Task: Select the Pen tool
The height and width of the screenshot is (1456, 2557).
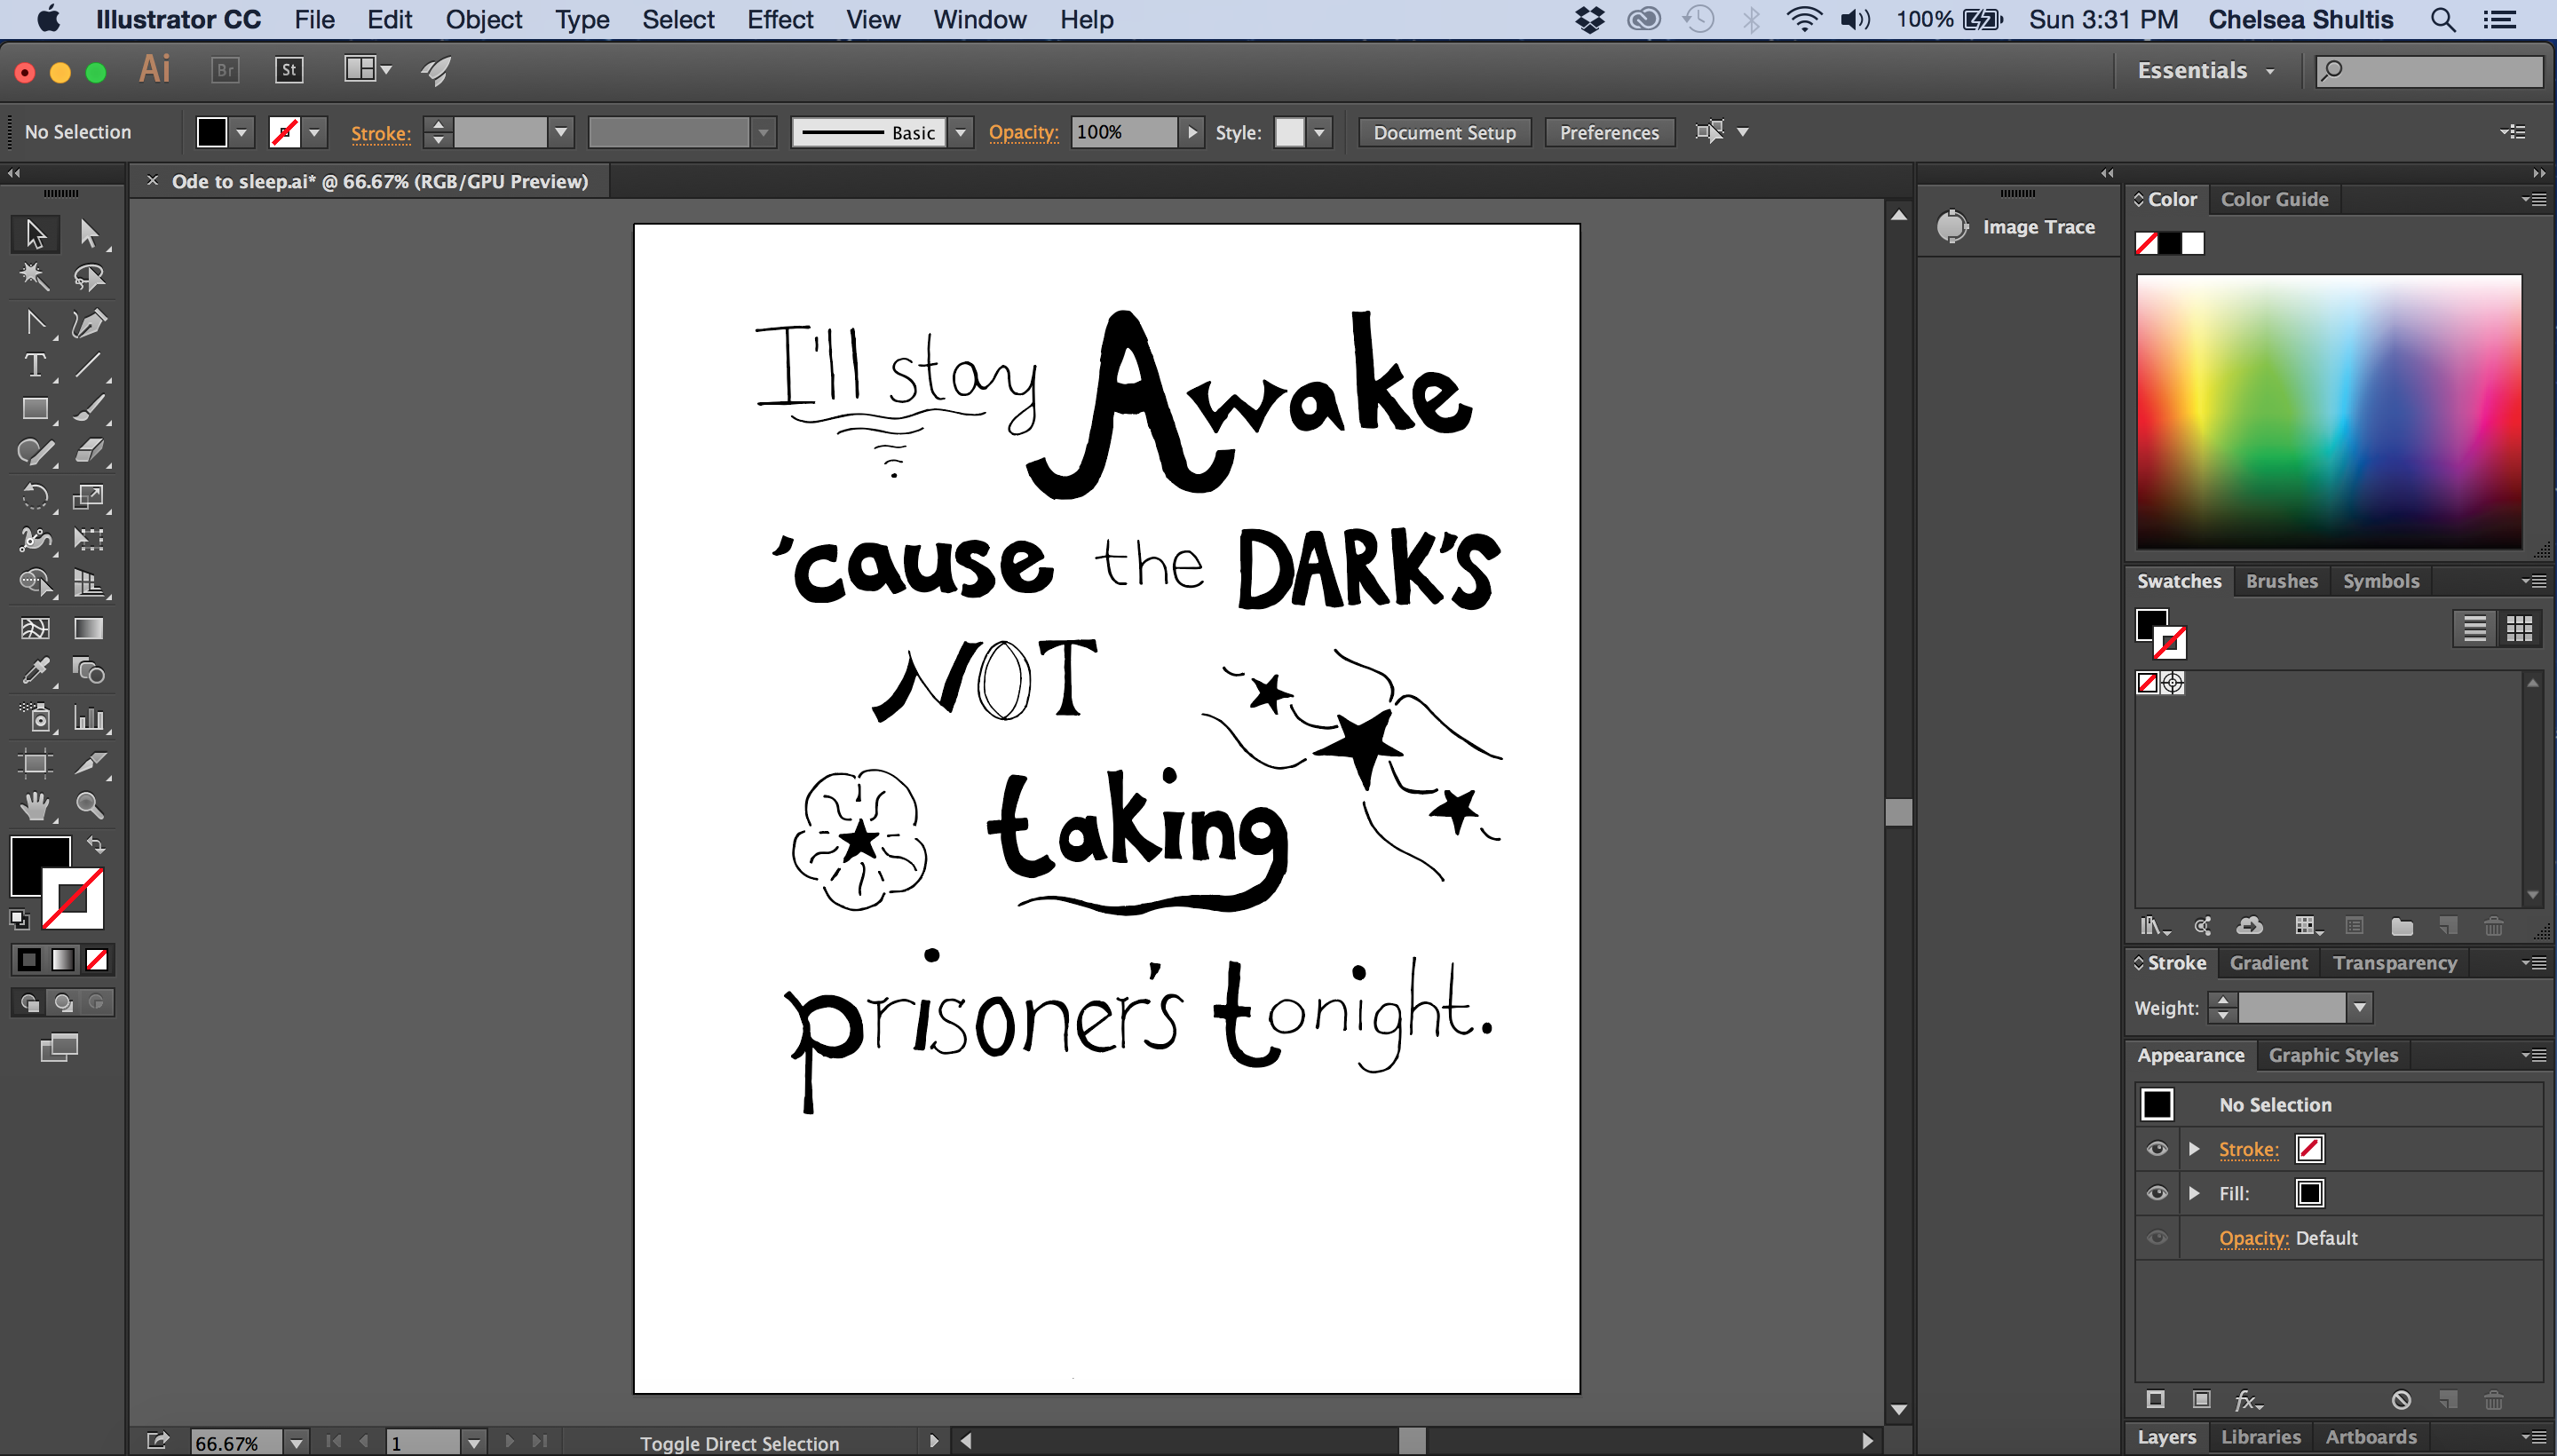Action: pyautogui.click(x=88, y=322)
